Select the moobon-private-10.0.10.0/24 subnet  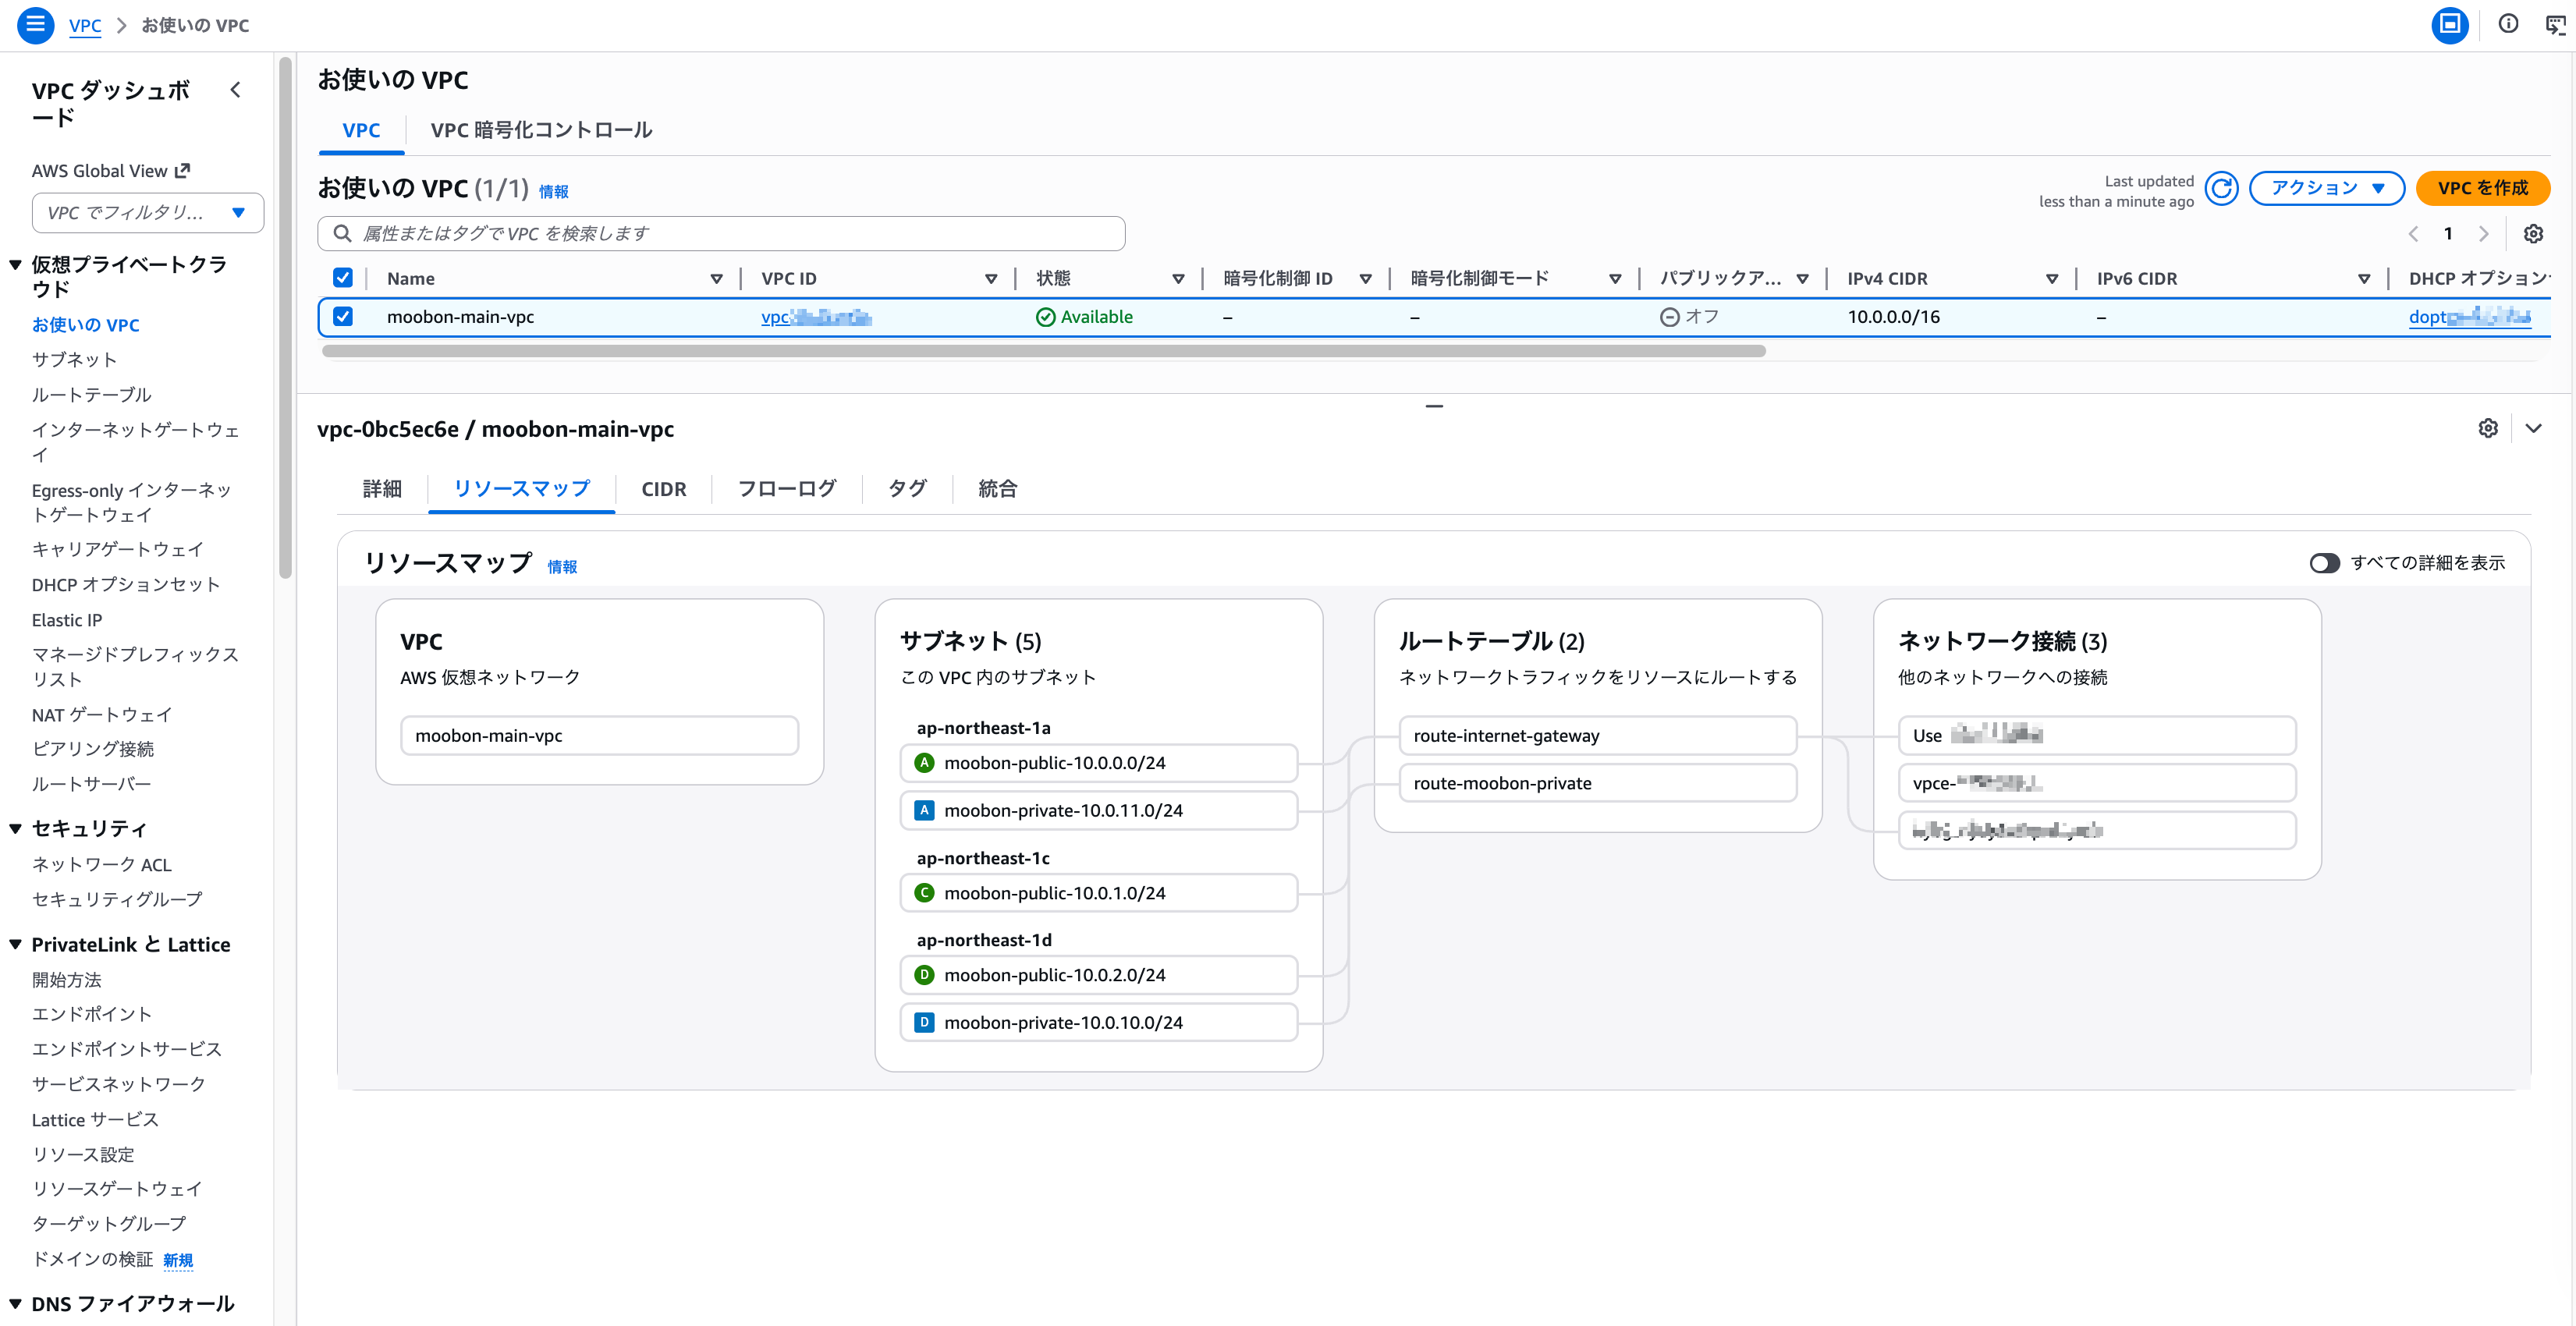point(1098,1023)
